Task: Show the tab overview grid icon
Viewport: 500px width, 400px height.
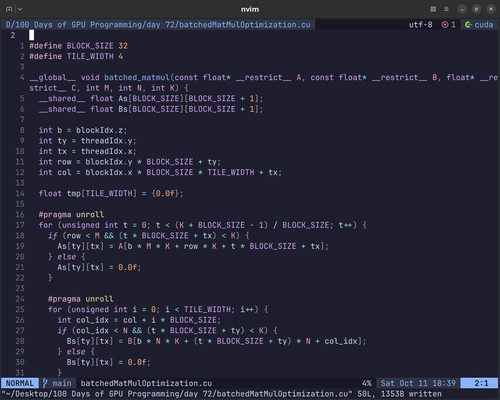Action: [433, 9]
